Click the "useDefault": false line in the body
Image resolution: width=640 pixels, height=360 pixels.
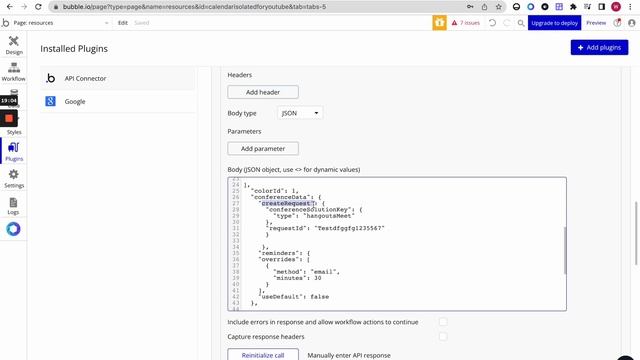[x=294, y=297]
